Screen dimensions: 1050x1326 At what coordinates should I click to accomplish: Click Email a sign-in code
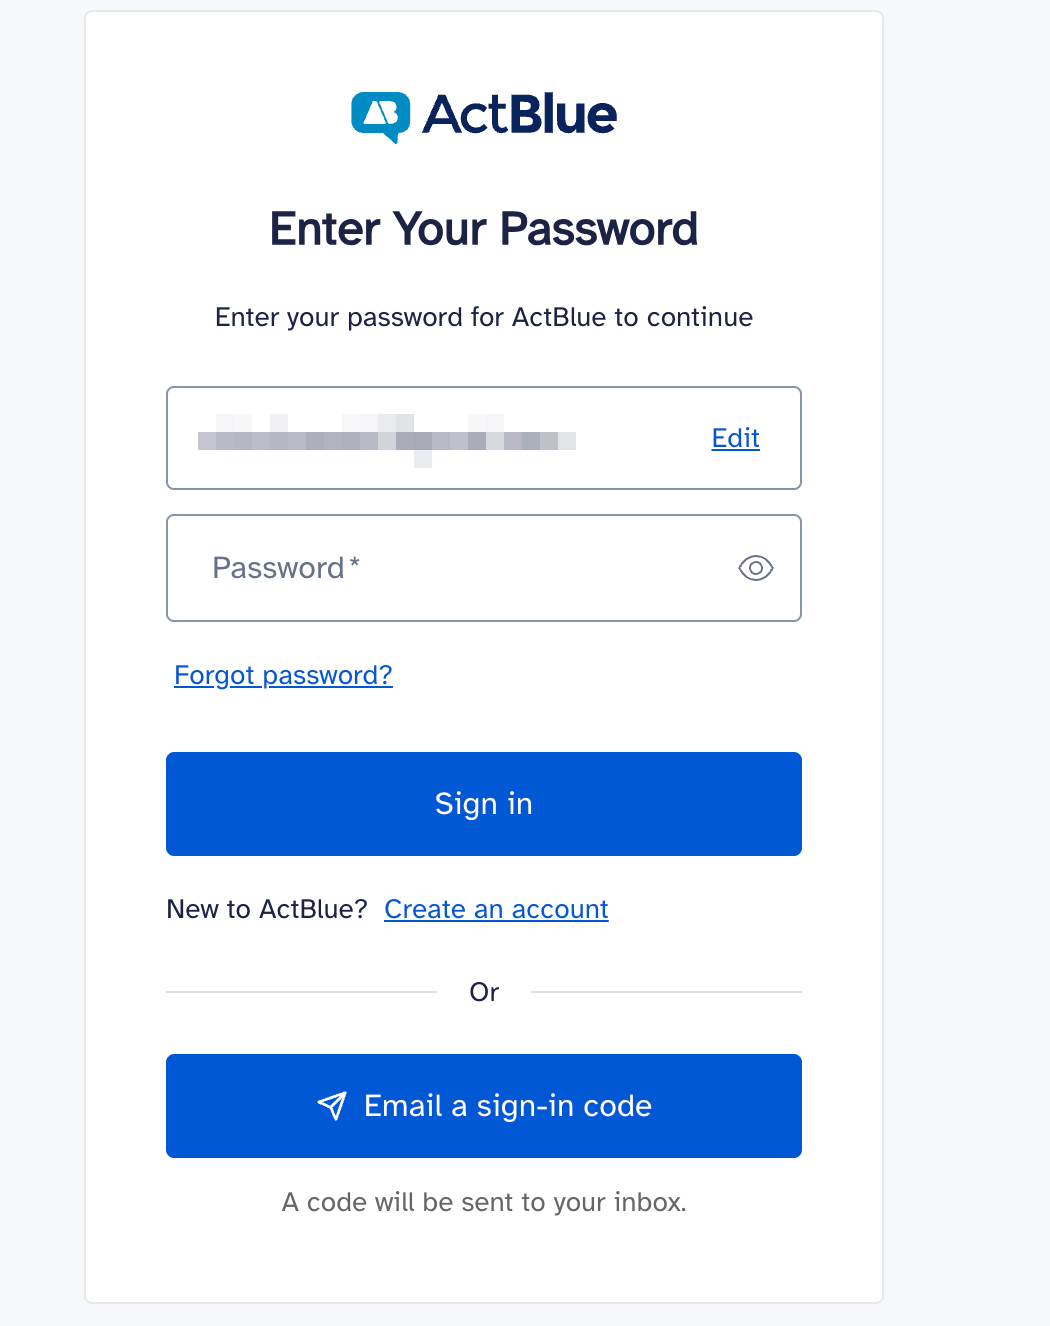pos(483,1105)
